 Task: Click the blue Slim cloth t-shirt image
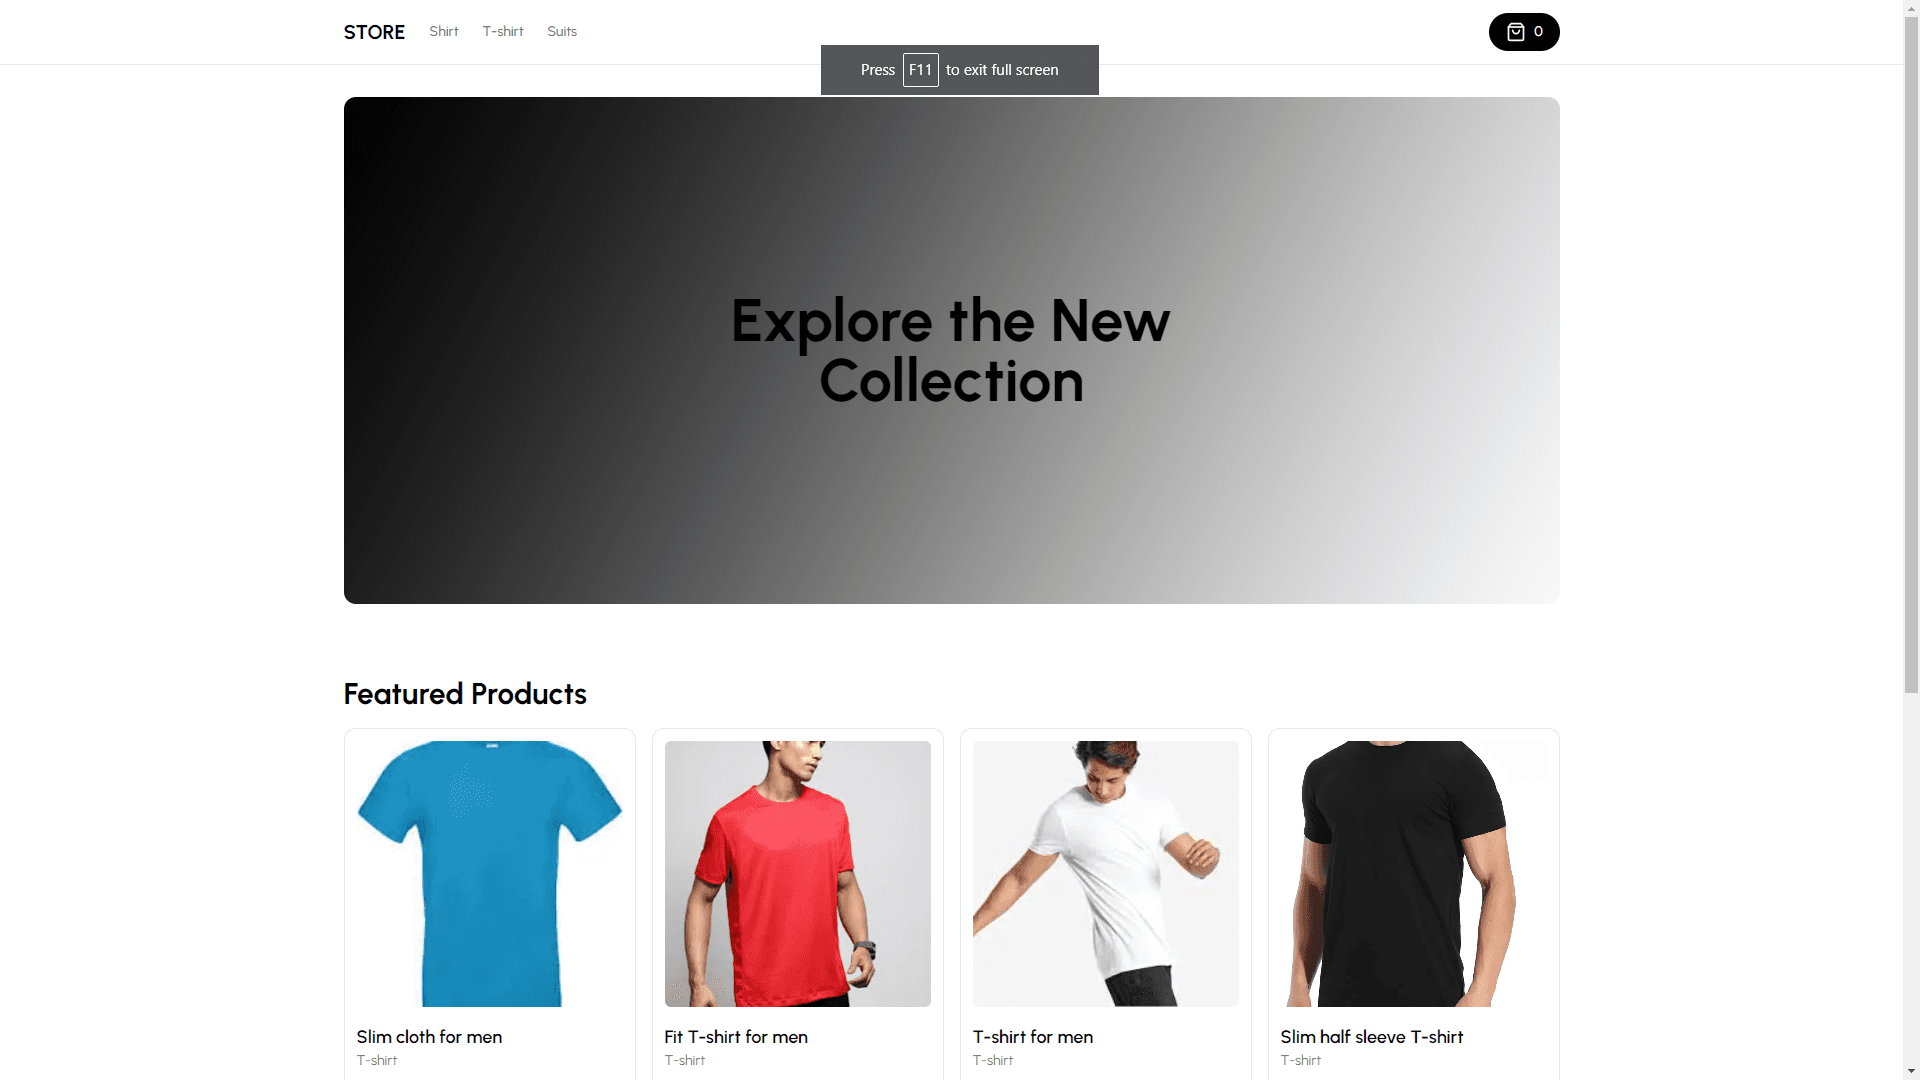pyautogui.click(x=490, y=874)
